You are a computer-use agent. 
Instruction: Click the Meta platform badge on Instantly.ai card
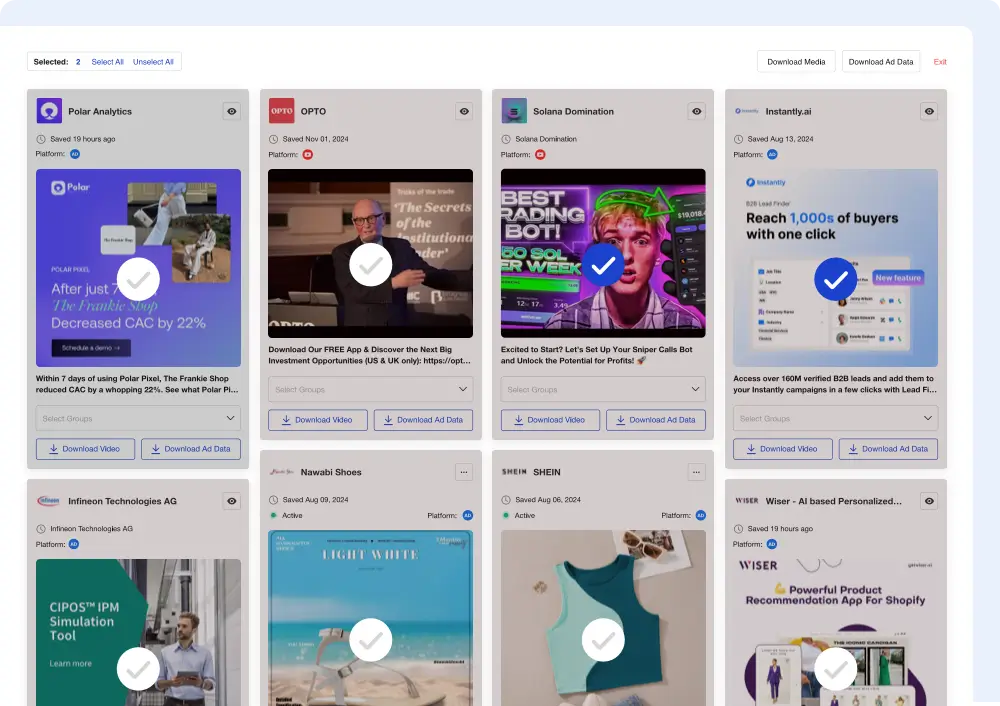point(771,154)
